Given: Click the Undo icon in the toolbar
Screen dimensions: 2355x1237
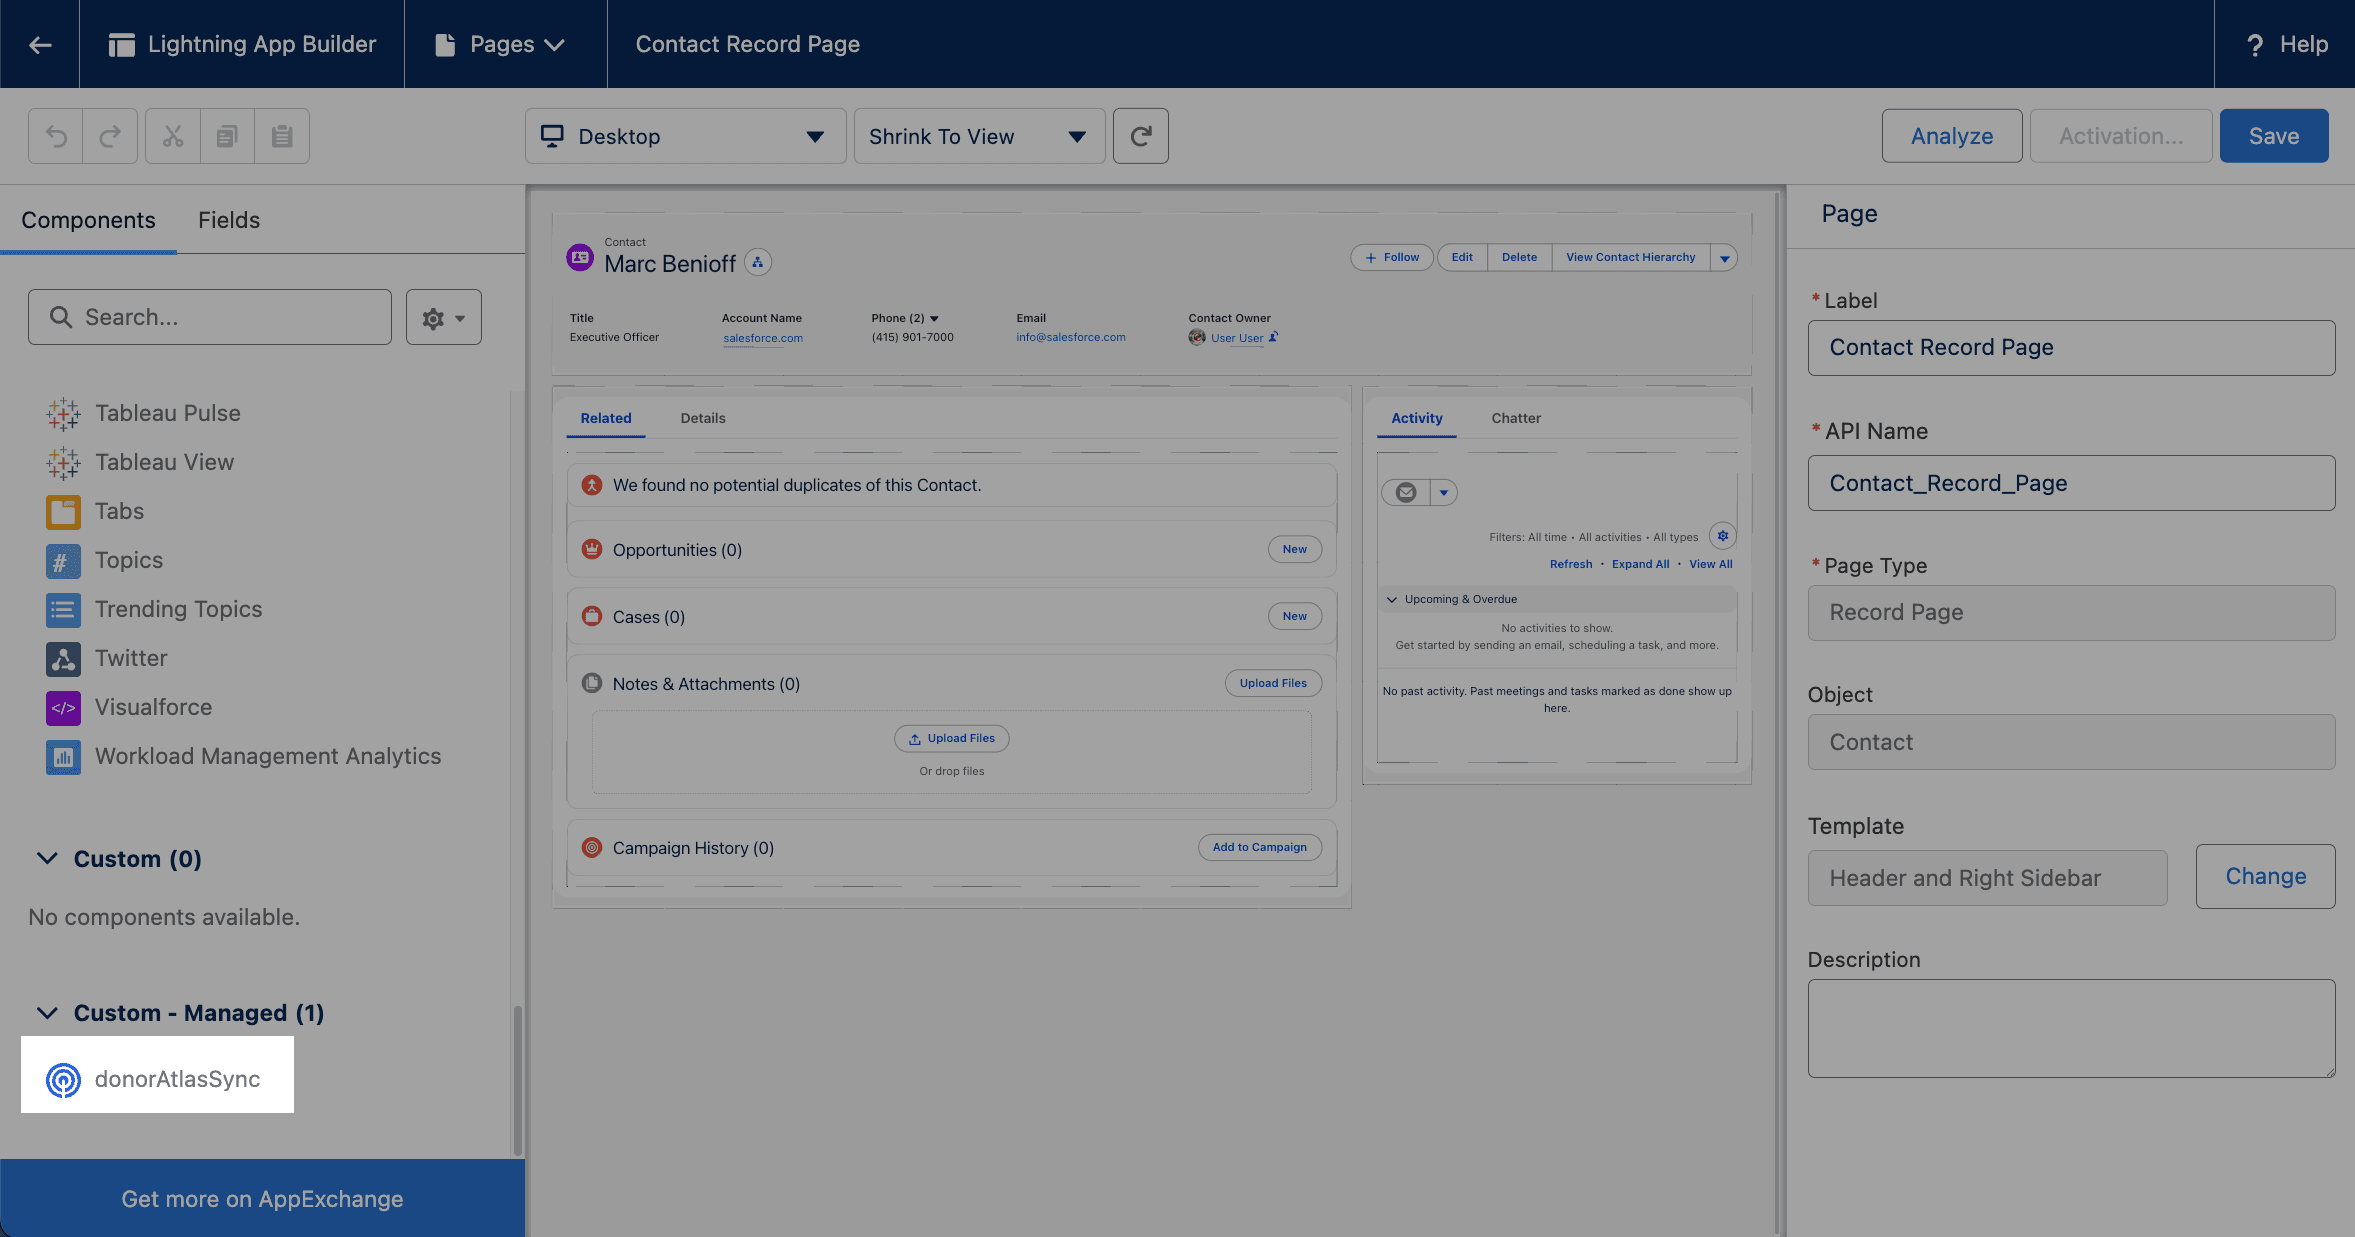Looking at the screenshot, I should 55,135.
